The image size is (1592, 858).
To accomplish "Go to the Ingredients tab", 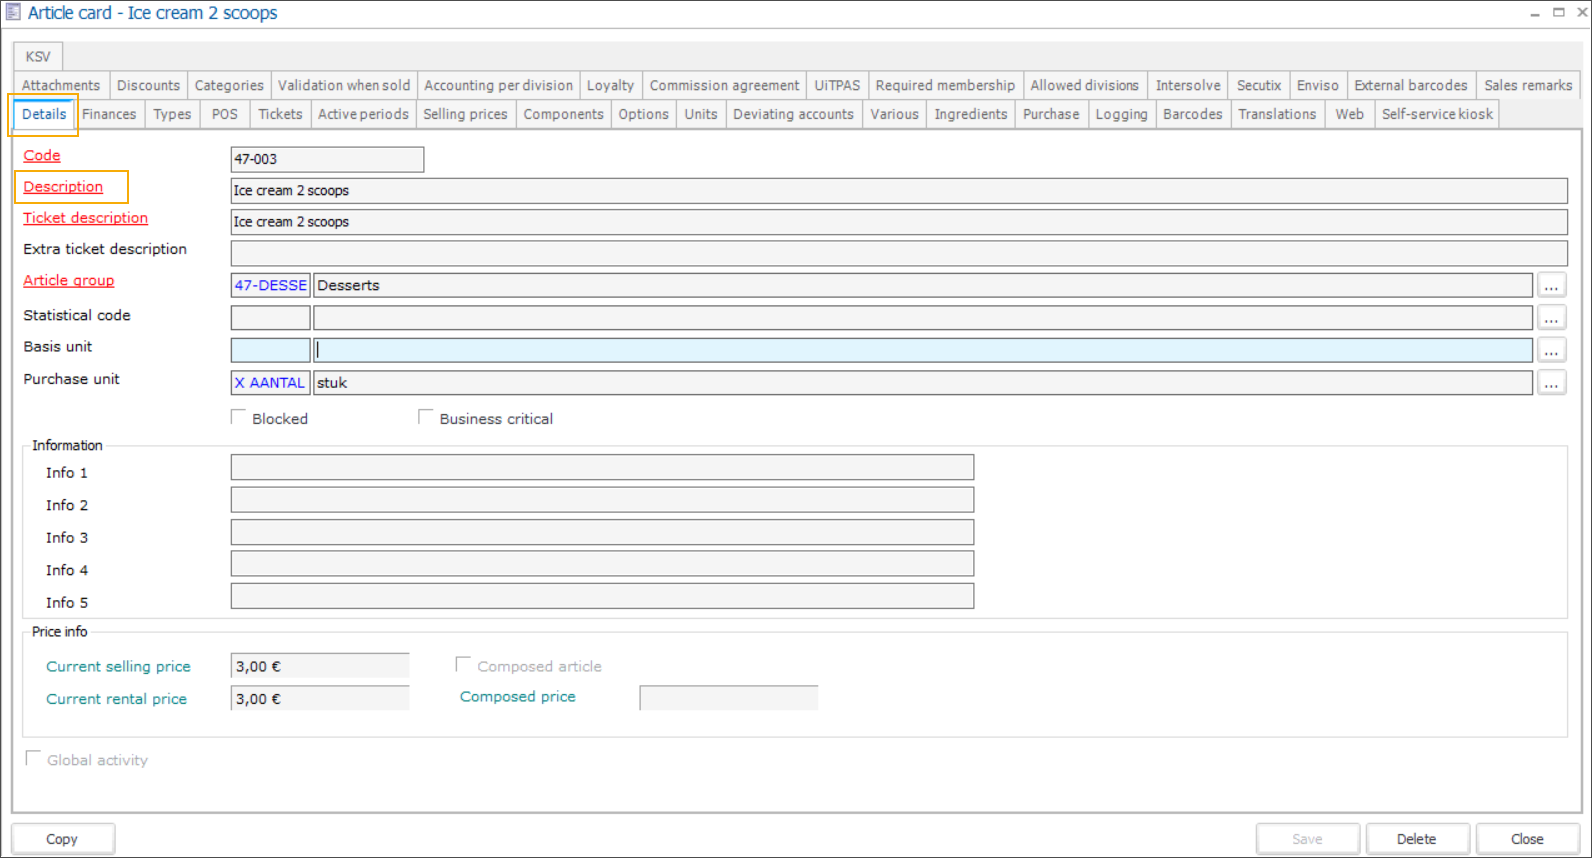I will [x=970, y=114].
